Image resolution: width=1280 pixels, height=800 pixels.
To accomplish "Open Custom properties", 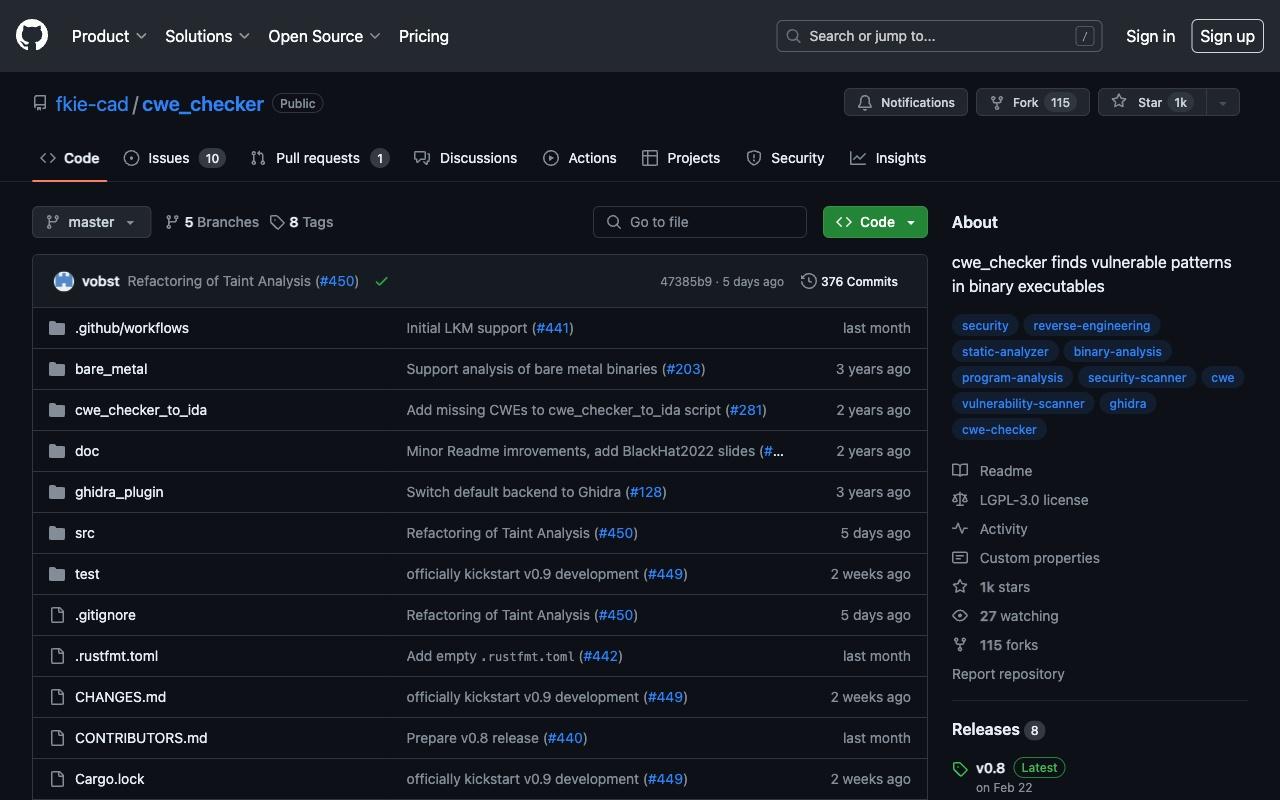I will [x=1026, y=558].
